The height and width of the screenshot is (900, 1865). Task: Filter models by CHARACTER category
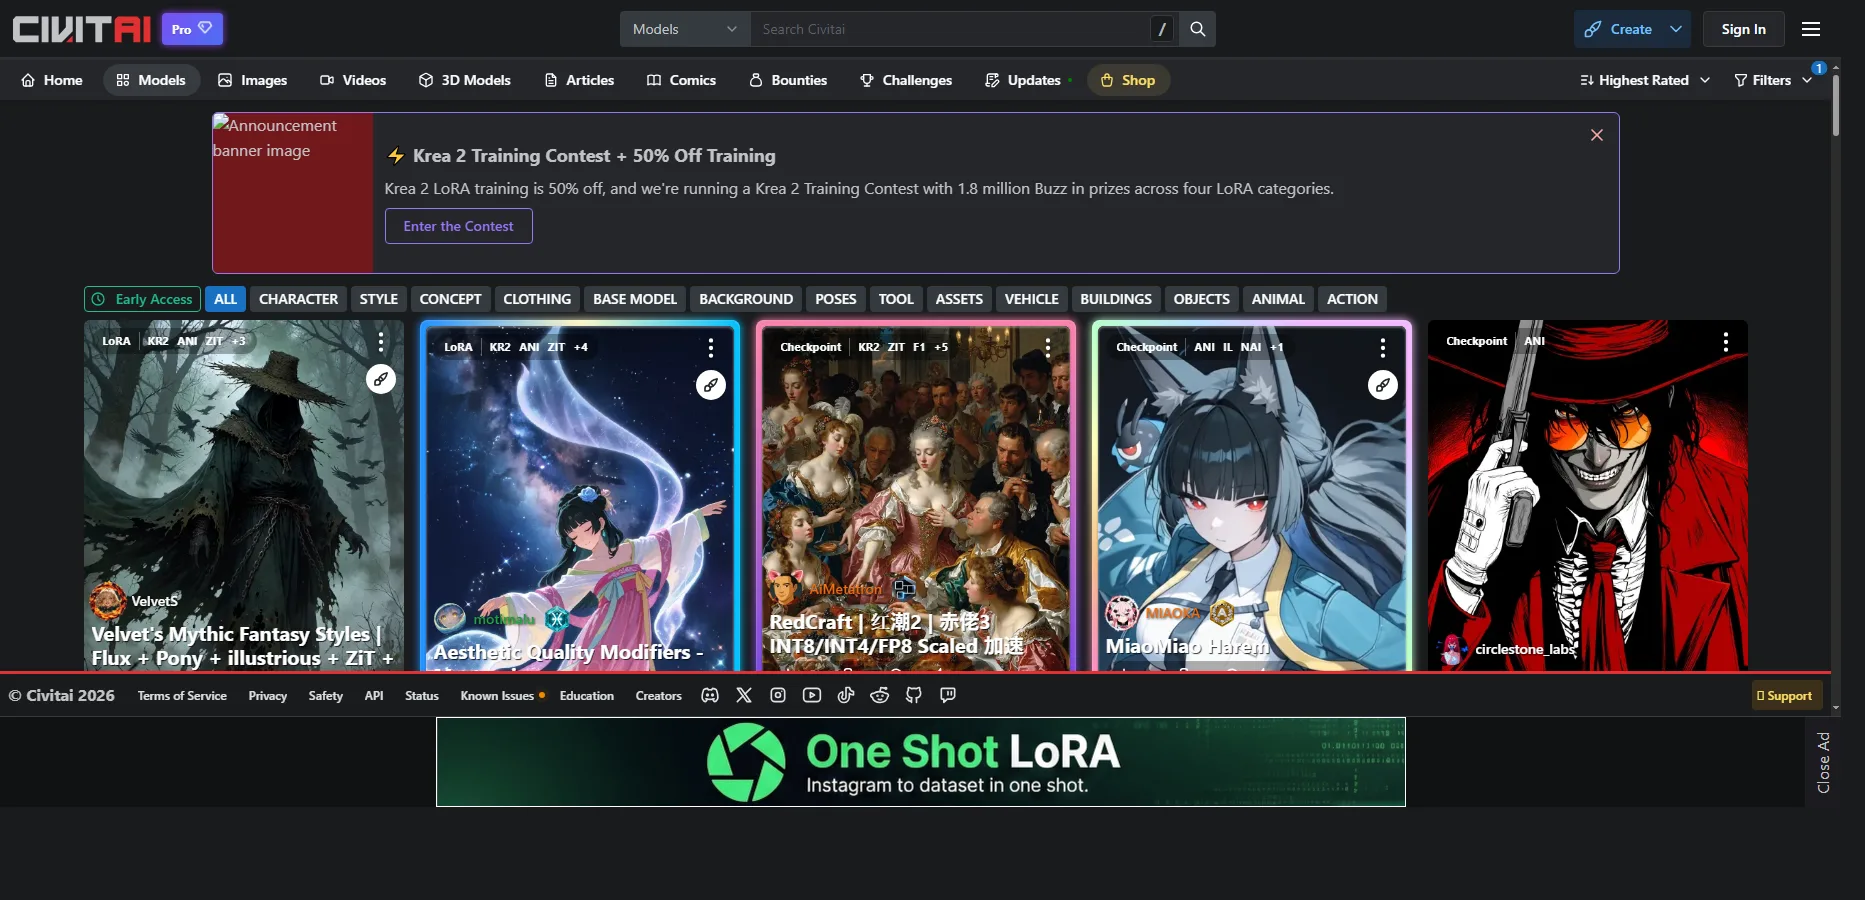pos(298,299)
